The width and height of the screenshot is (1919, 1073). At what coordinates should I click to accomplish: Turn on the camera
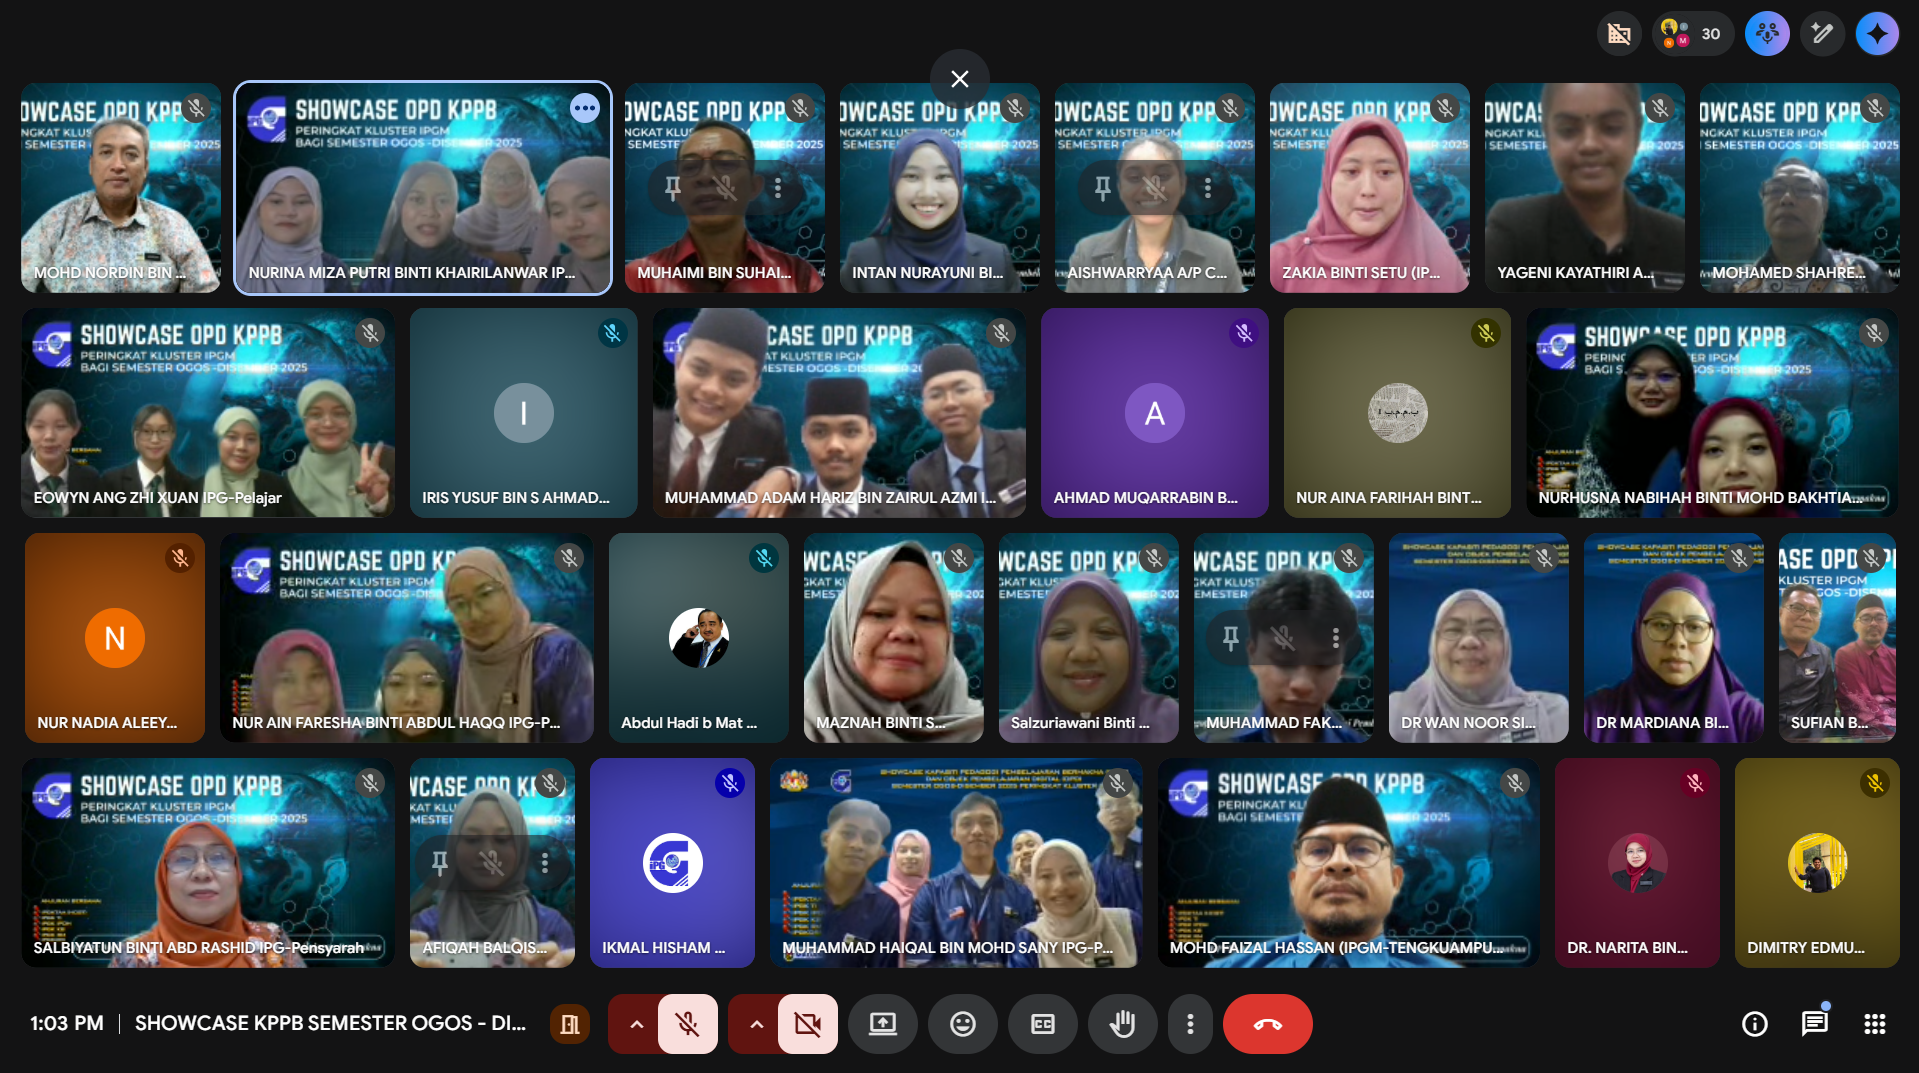coord(807,1023)
